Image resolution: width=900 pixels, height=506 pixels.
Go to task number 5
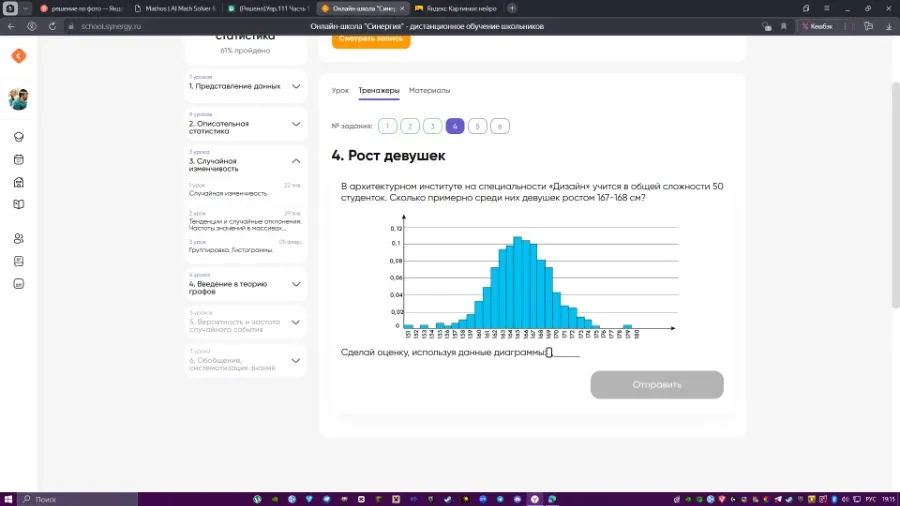click(x=477, y=126)
